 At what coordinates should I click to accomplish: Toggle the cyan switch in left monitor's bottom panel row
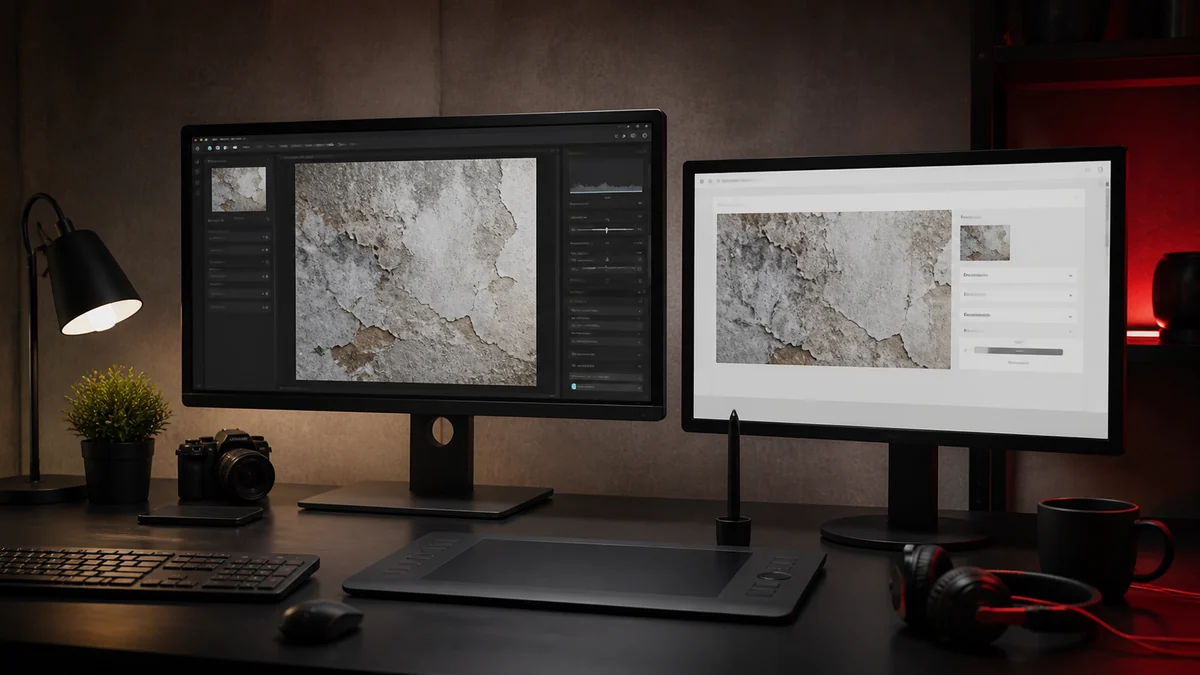click(x=573, y=387)
